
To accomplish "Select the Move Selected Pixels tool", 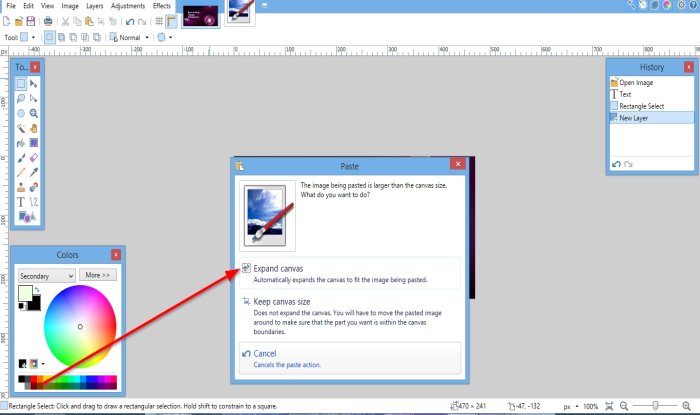I will coord(33,84).
